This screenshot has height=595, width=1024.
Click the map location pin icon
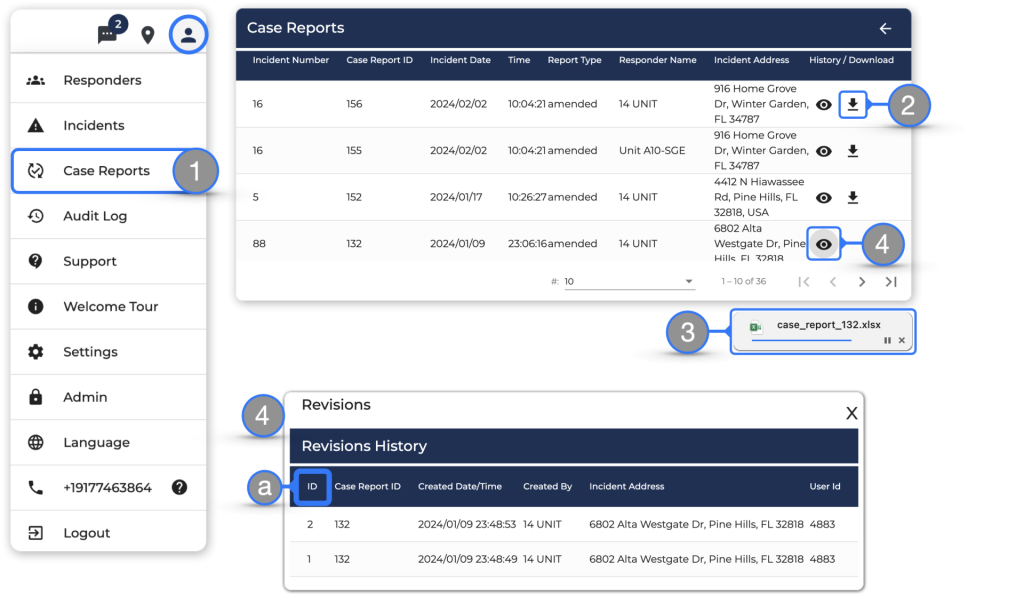click(x=148, y=35)
